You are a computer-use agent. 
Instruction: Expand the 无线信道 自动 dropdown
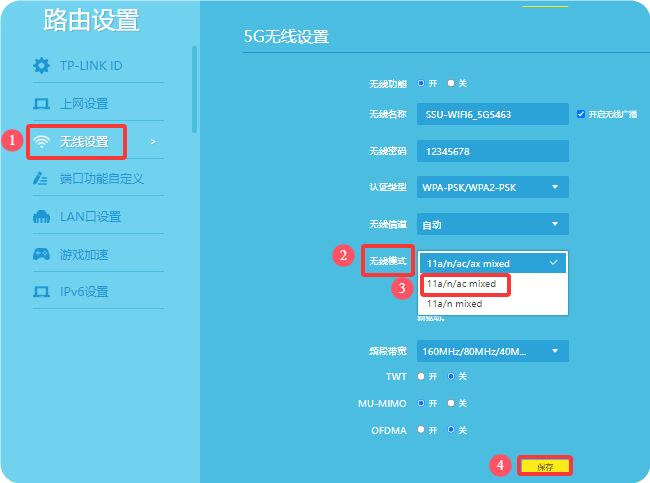point(493,225)
